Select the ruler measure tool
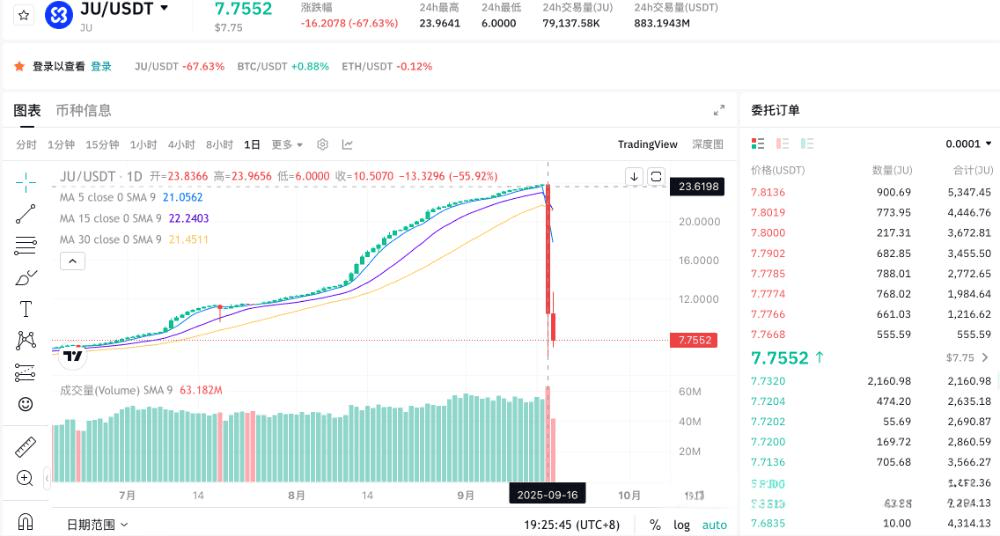This screenshot has height=536, width=1000. (x=26, y=447)
